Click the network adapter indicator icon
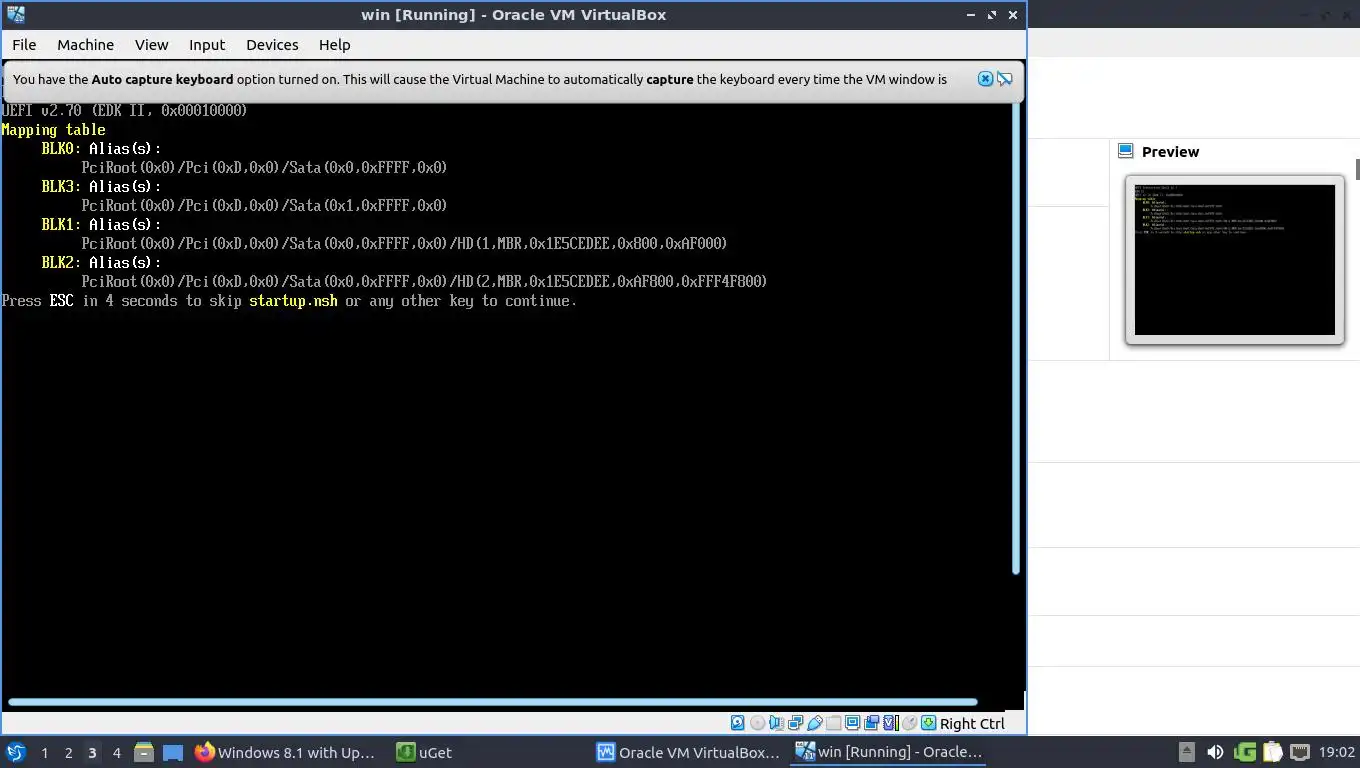 coord(796,723)
